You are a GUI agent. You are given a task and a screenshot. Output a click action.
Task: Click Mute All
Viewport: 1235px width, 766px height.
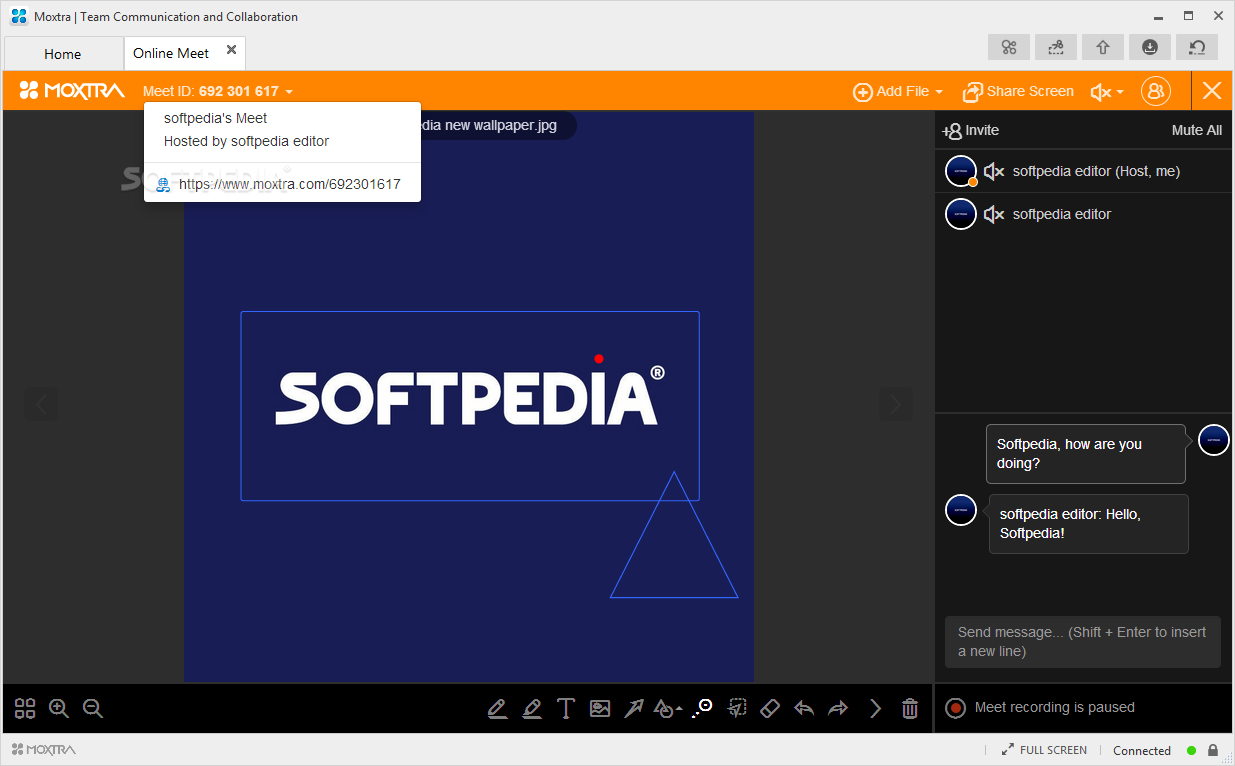(x=1197, y=130)
